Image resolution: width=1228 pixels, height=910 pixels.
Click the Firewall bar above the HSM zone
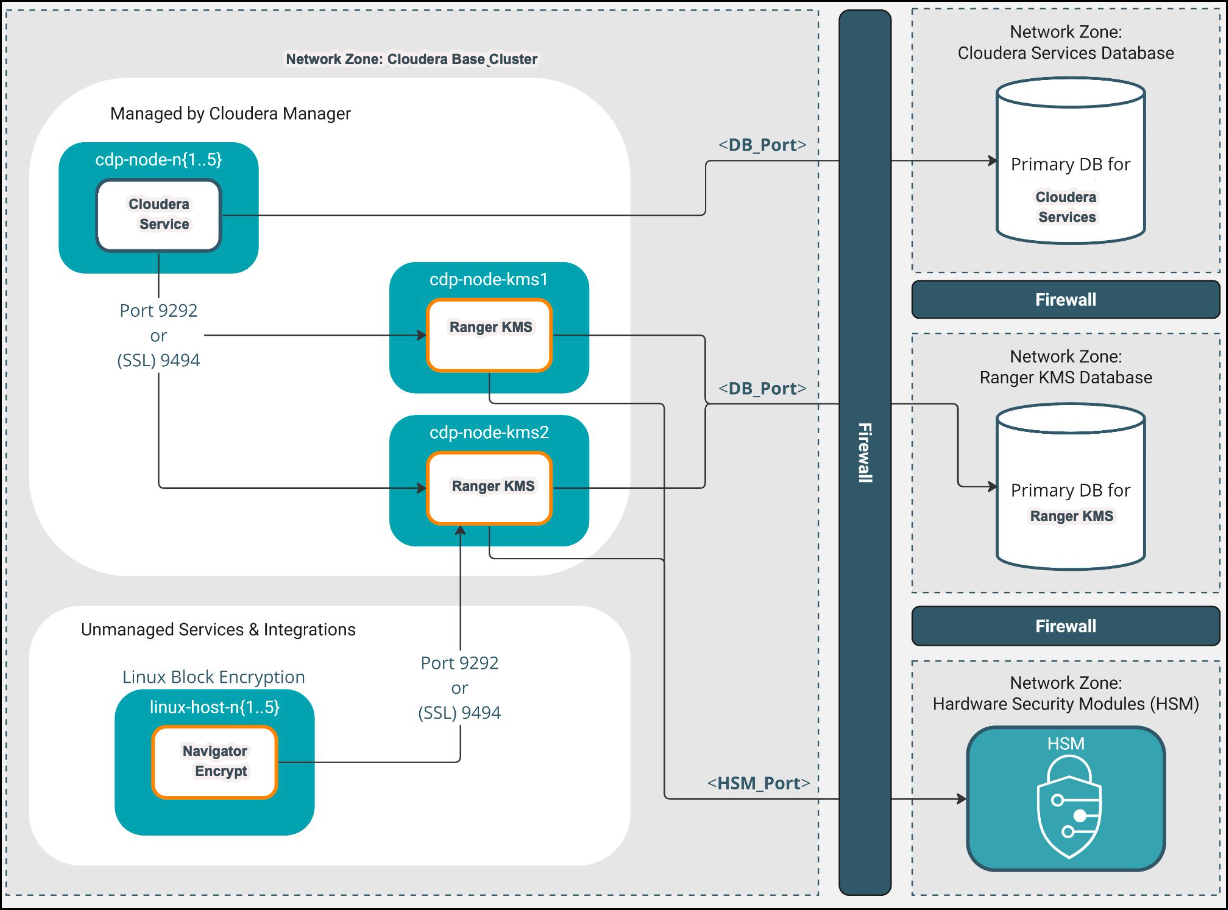1065,626
